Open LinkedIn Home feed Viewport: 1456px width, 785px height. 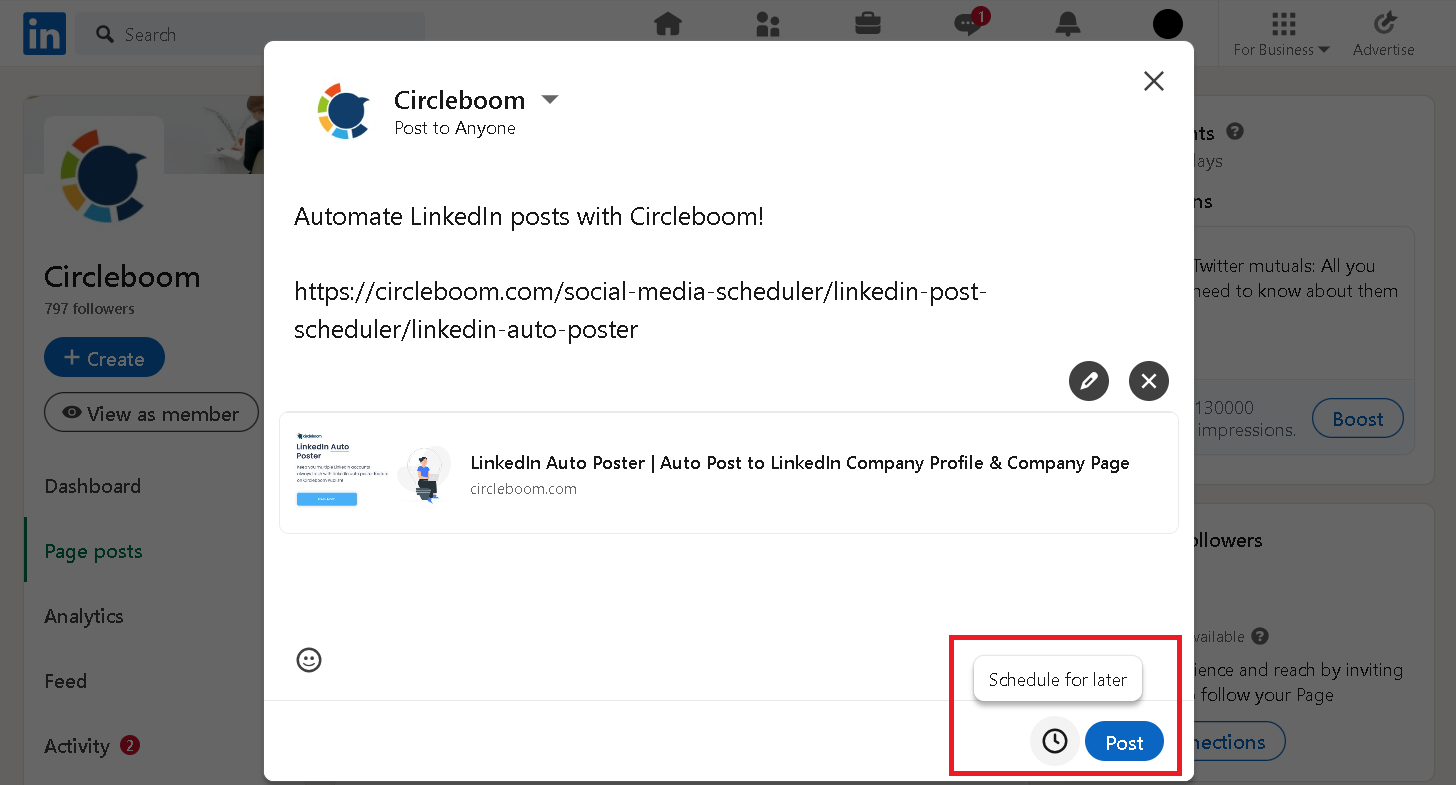(x=668, y=24)
